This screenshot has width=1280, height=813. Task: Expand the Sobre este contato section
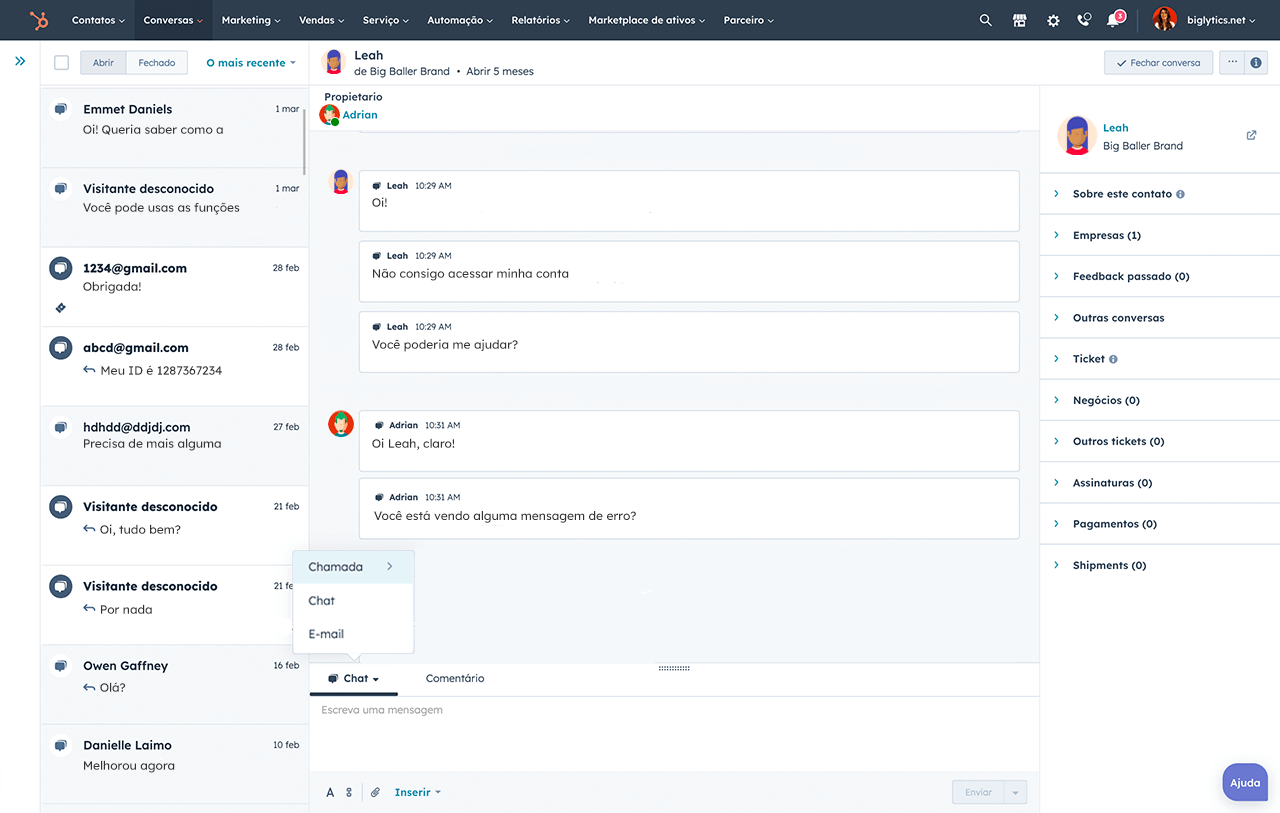pyautogui.click(x=1160, y=194)
